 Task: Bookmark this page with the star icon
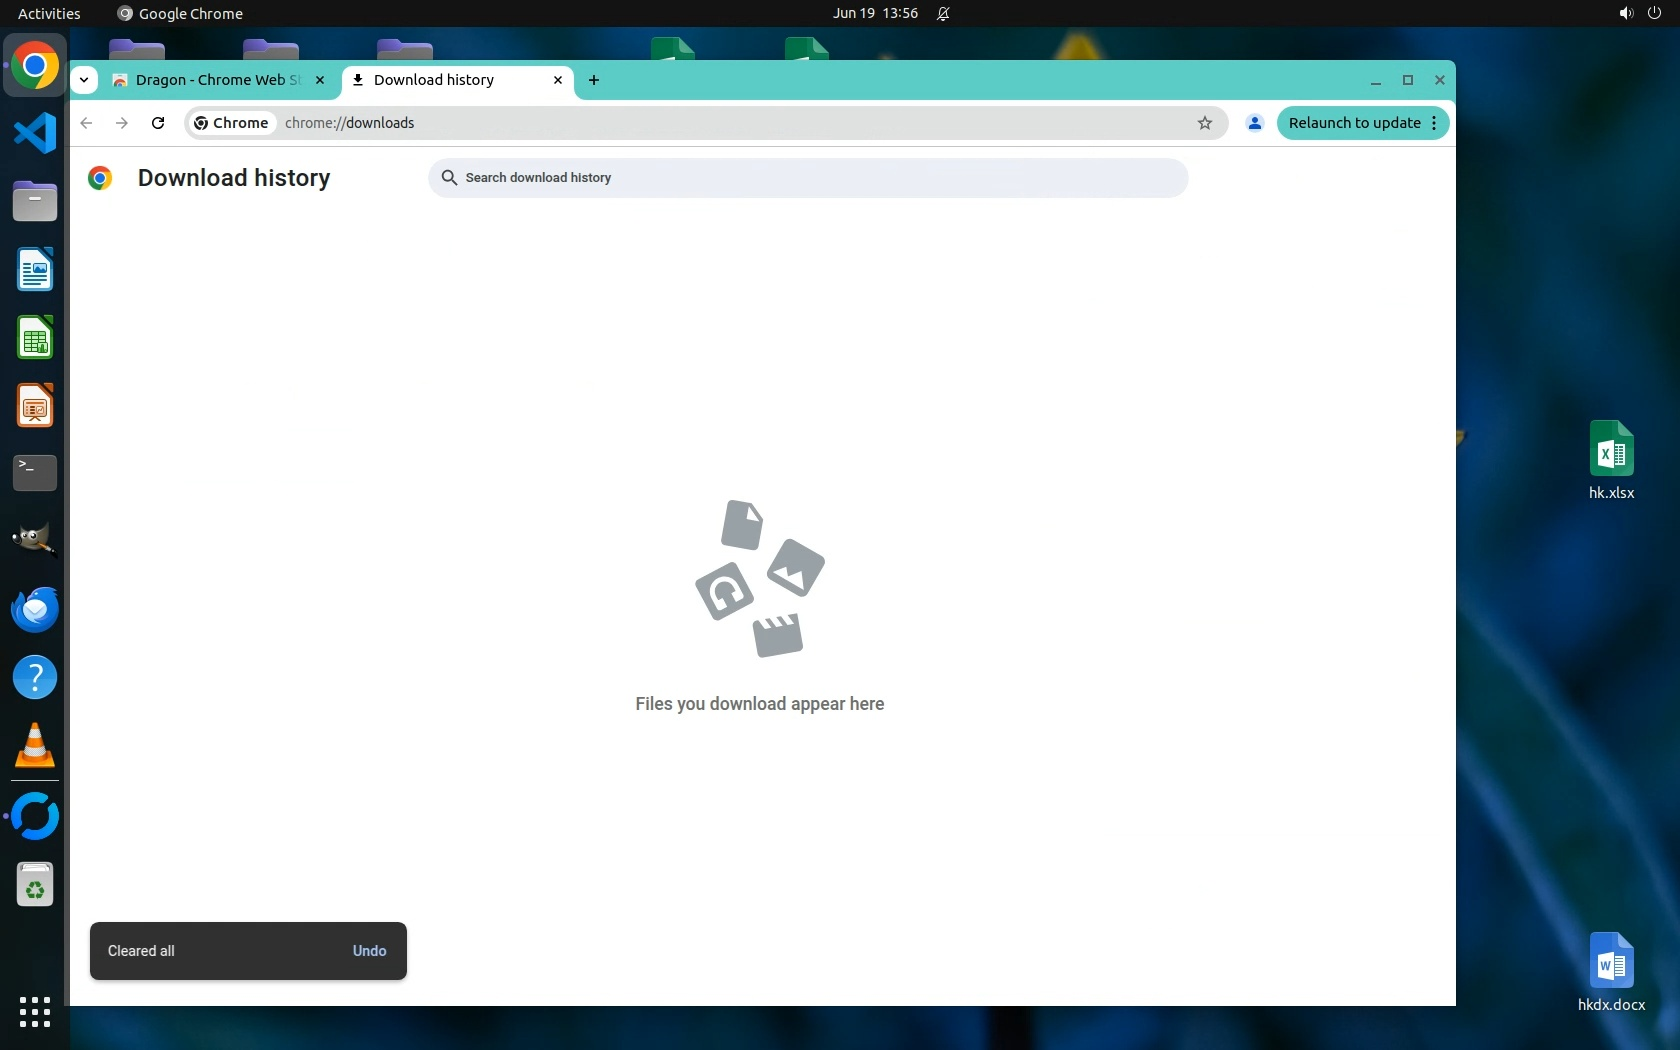(x=1205, y=123)
